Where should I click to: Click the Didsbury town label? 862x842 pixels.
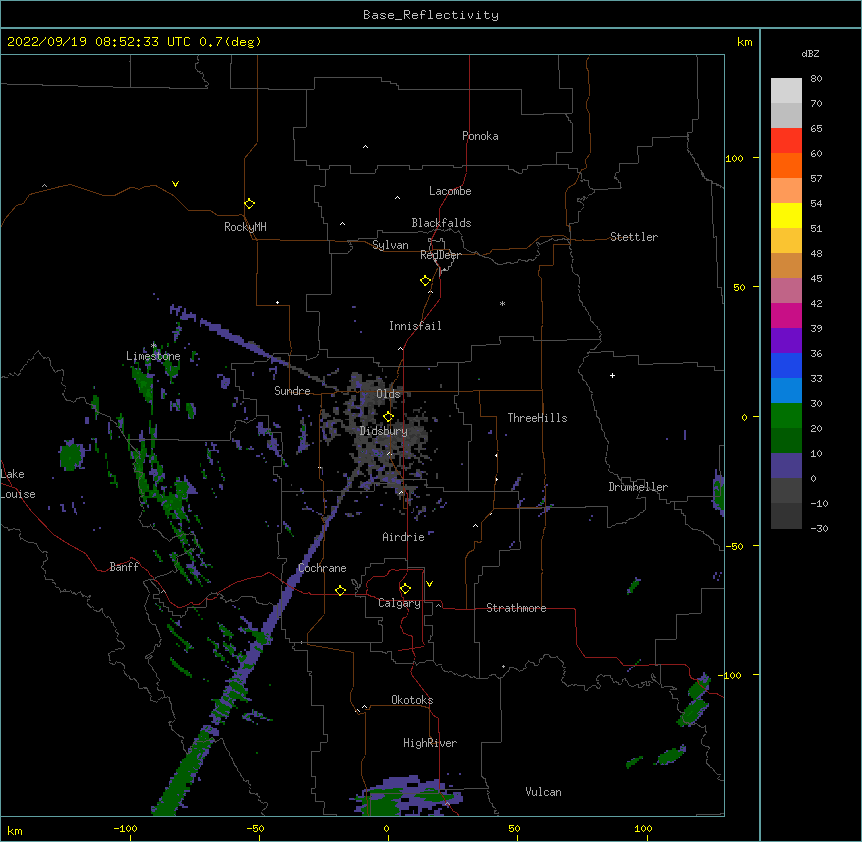384,431
